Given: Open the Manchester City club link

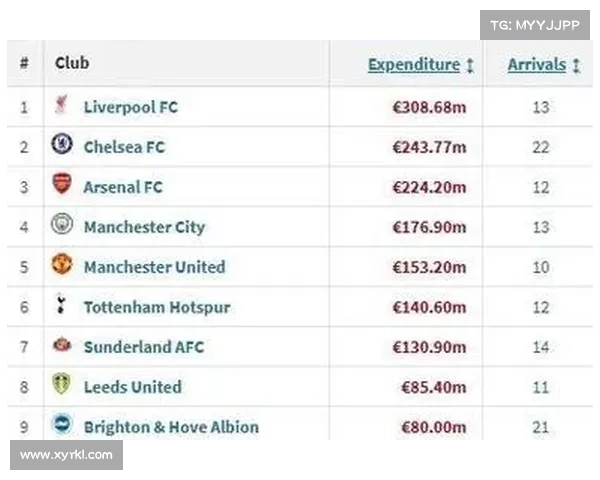Looking at the screenshot, I should point(145,227).
